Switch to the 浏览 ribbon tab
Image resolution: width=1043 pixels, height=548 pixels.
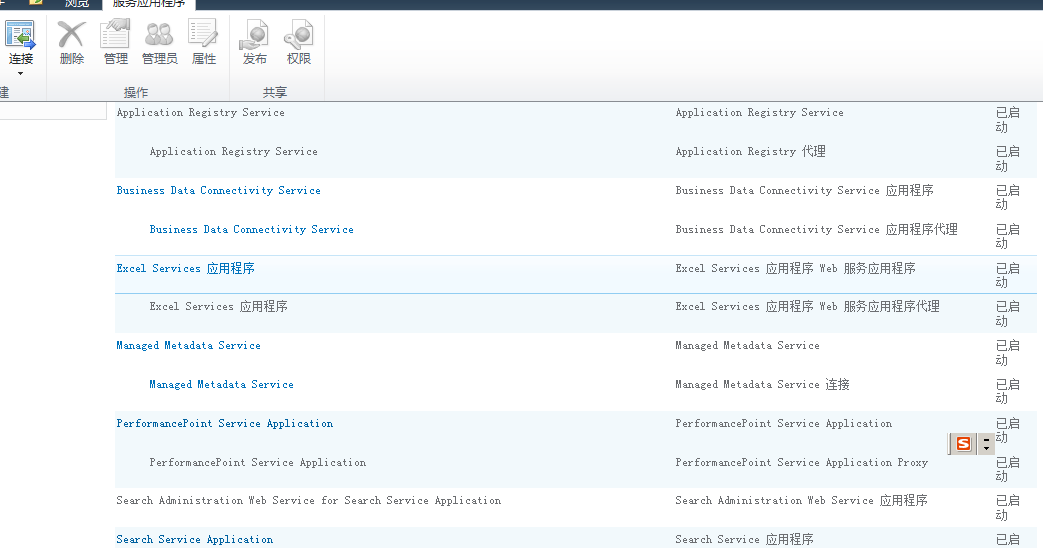(x=76, y=4)
